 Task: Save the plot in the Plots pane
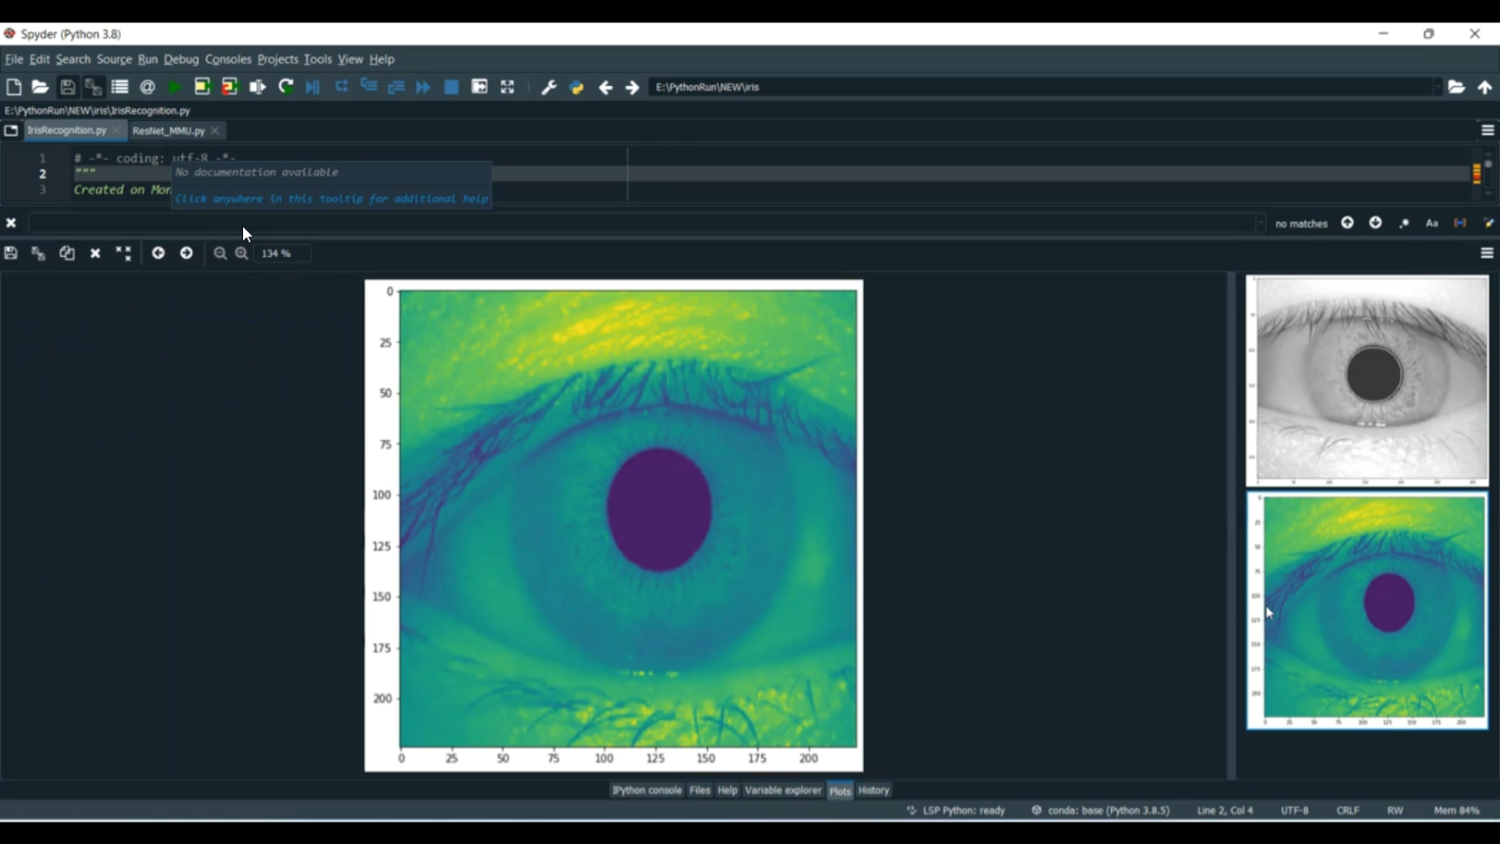click(10, 253)
